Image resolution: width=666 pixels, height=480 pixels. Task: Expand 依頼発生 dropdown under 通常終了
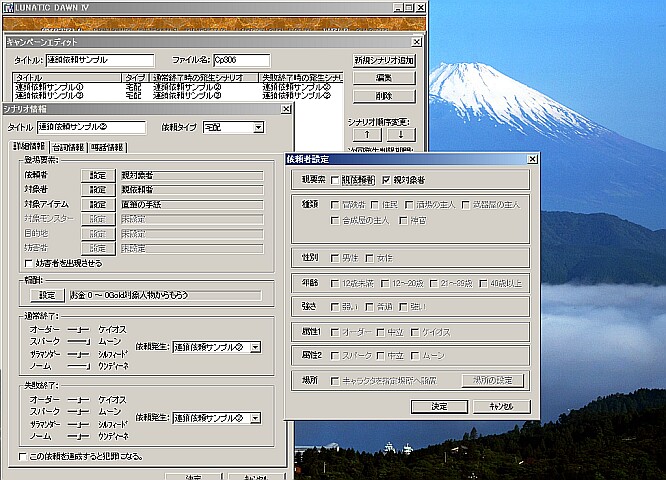click(x=255, y=347)
